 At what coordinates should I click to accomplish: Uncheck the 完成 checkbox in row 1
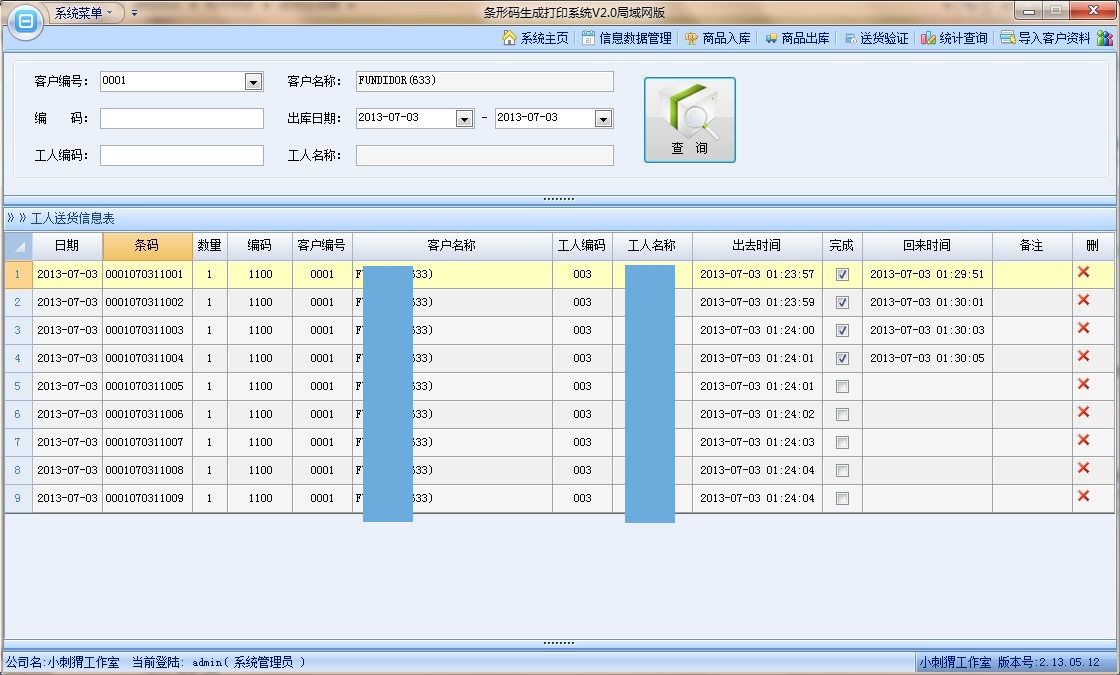pyautogui.click(x=842, y=274)
